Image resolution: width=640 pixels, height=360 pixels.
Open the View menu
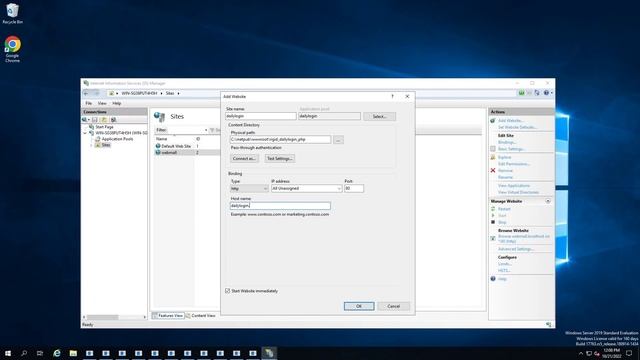click(102, 104)
